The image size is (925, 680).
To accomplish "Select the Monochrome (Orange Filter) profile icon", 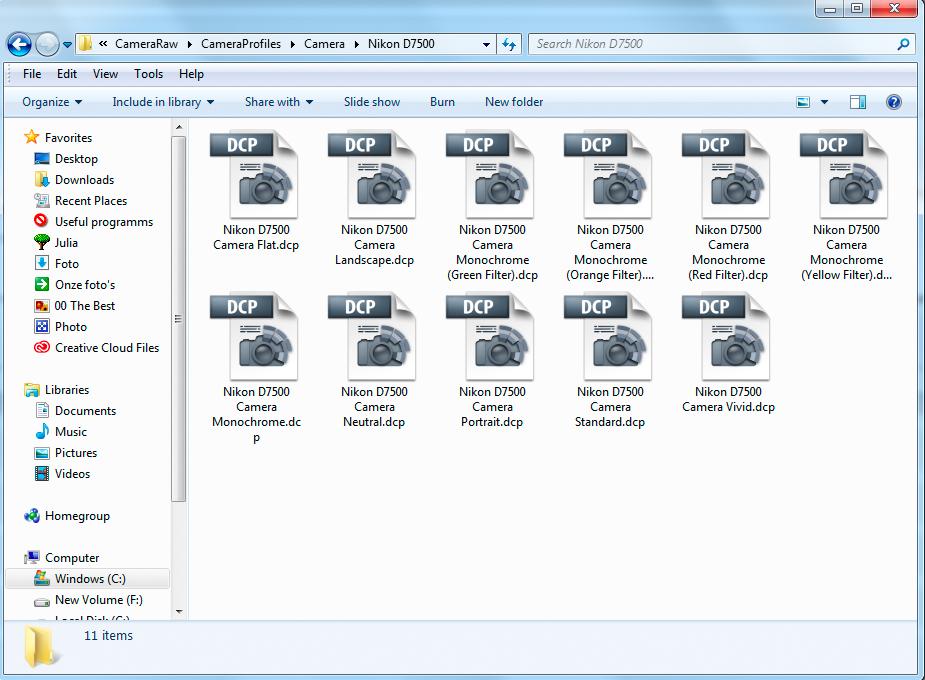I will tap(608, 175).
